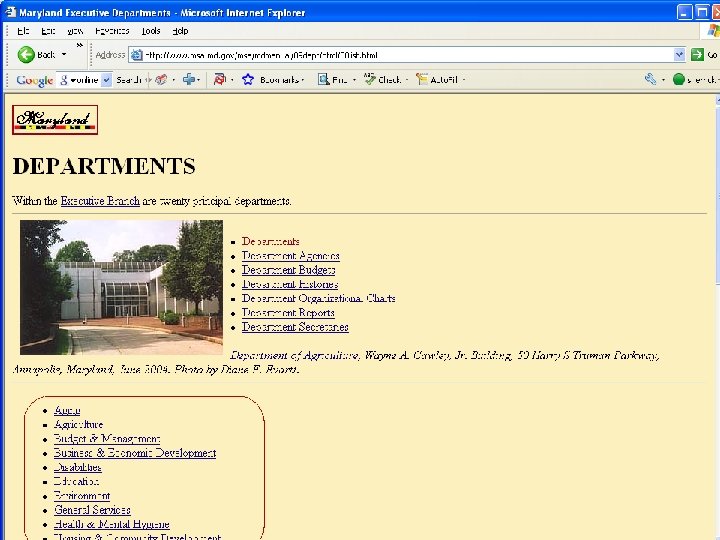Viewport: 720px width, 540px height.
Task: Click the vertical page scrollbar
Action: (x=717, y=317)
